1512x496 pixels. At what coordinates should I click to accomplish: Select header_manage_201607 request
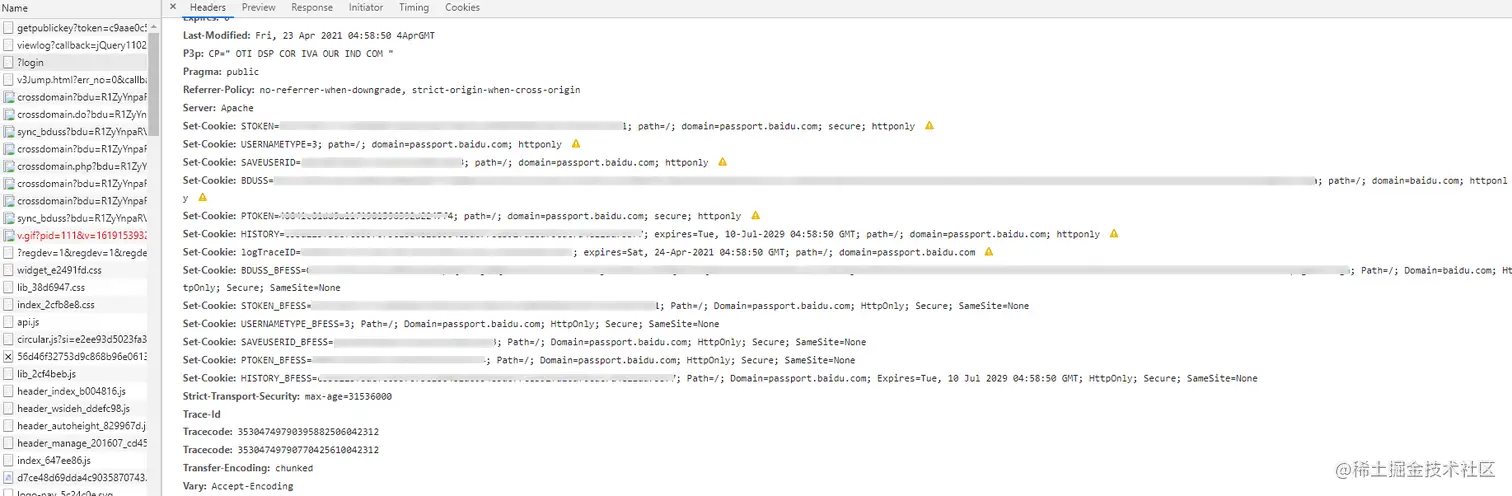74,443
